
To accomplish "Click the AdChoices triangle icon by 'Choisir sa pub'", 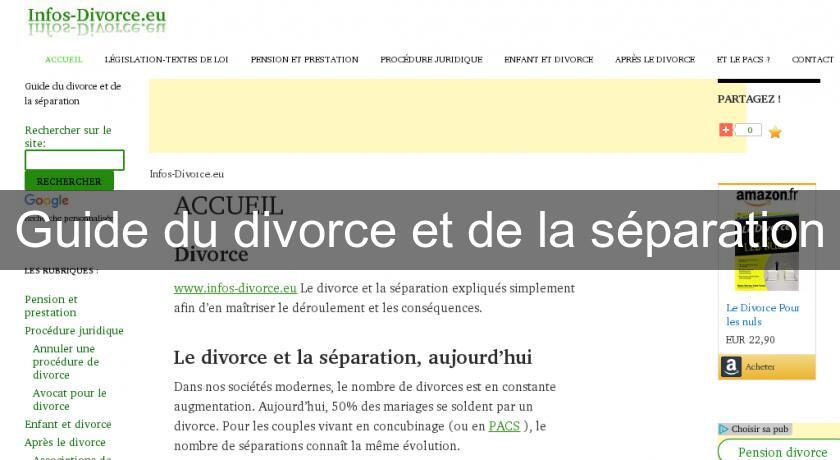I will point(724,429).
